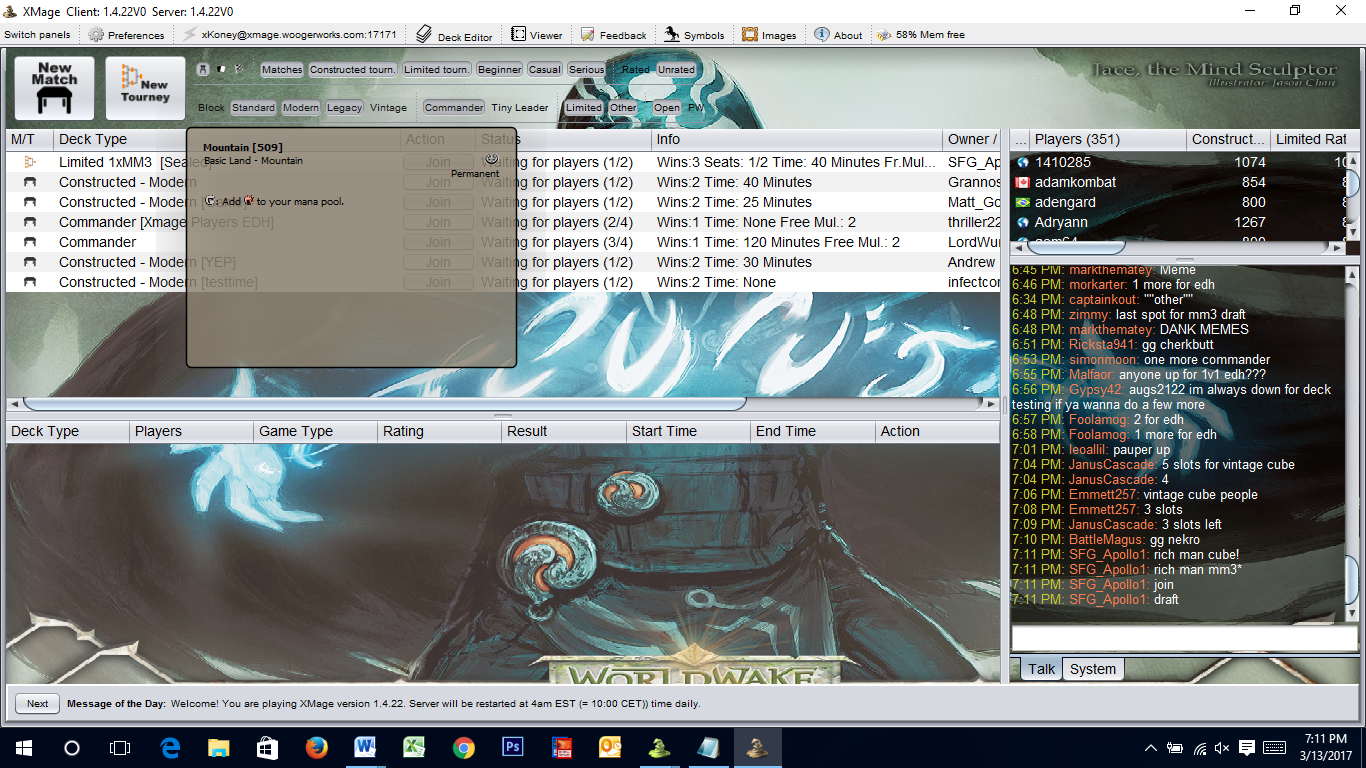Viewport: 1366px width, 768px height.
Task: Toggle the Modern format filter
Action: [x=300, y=108]
